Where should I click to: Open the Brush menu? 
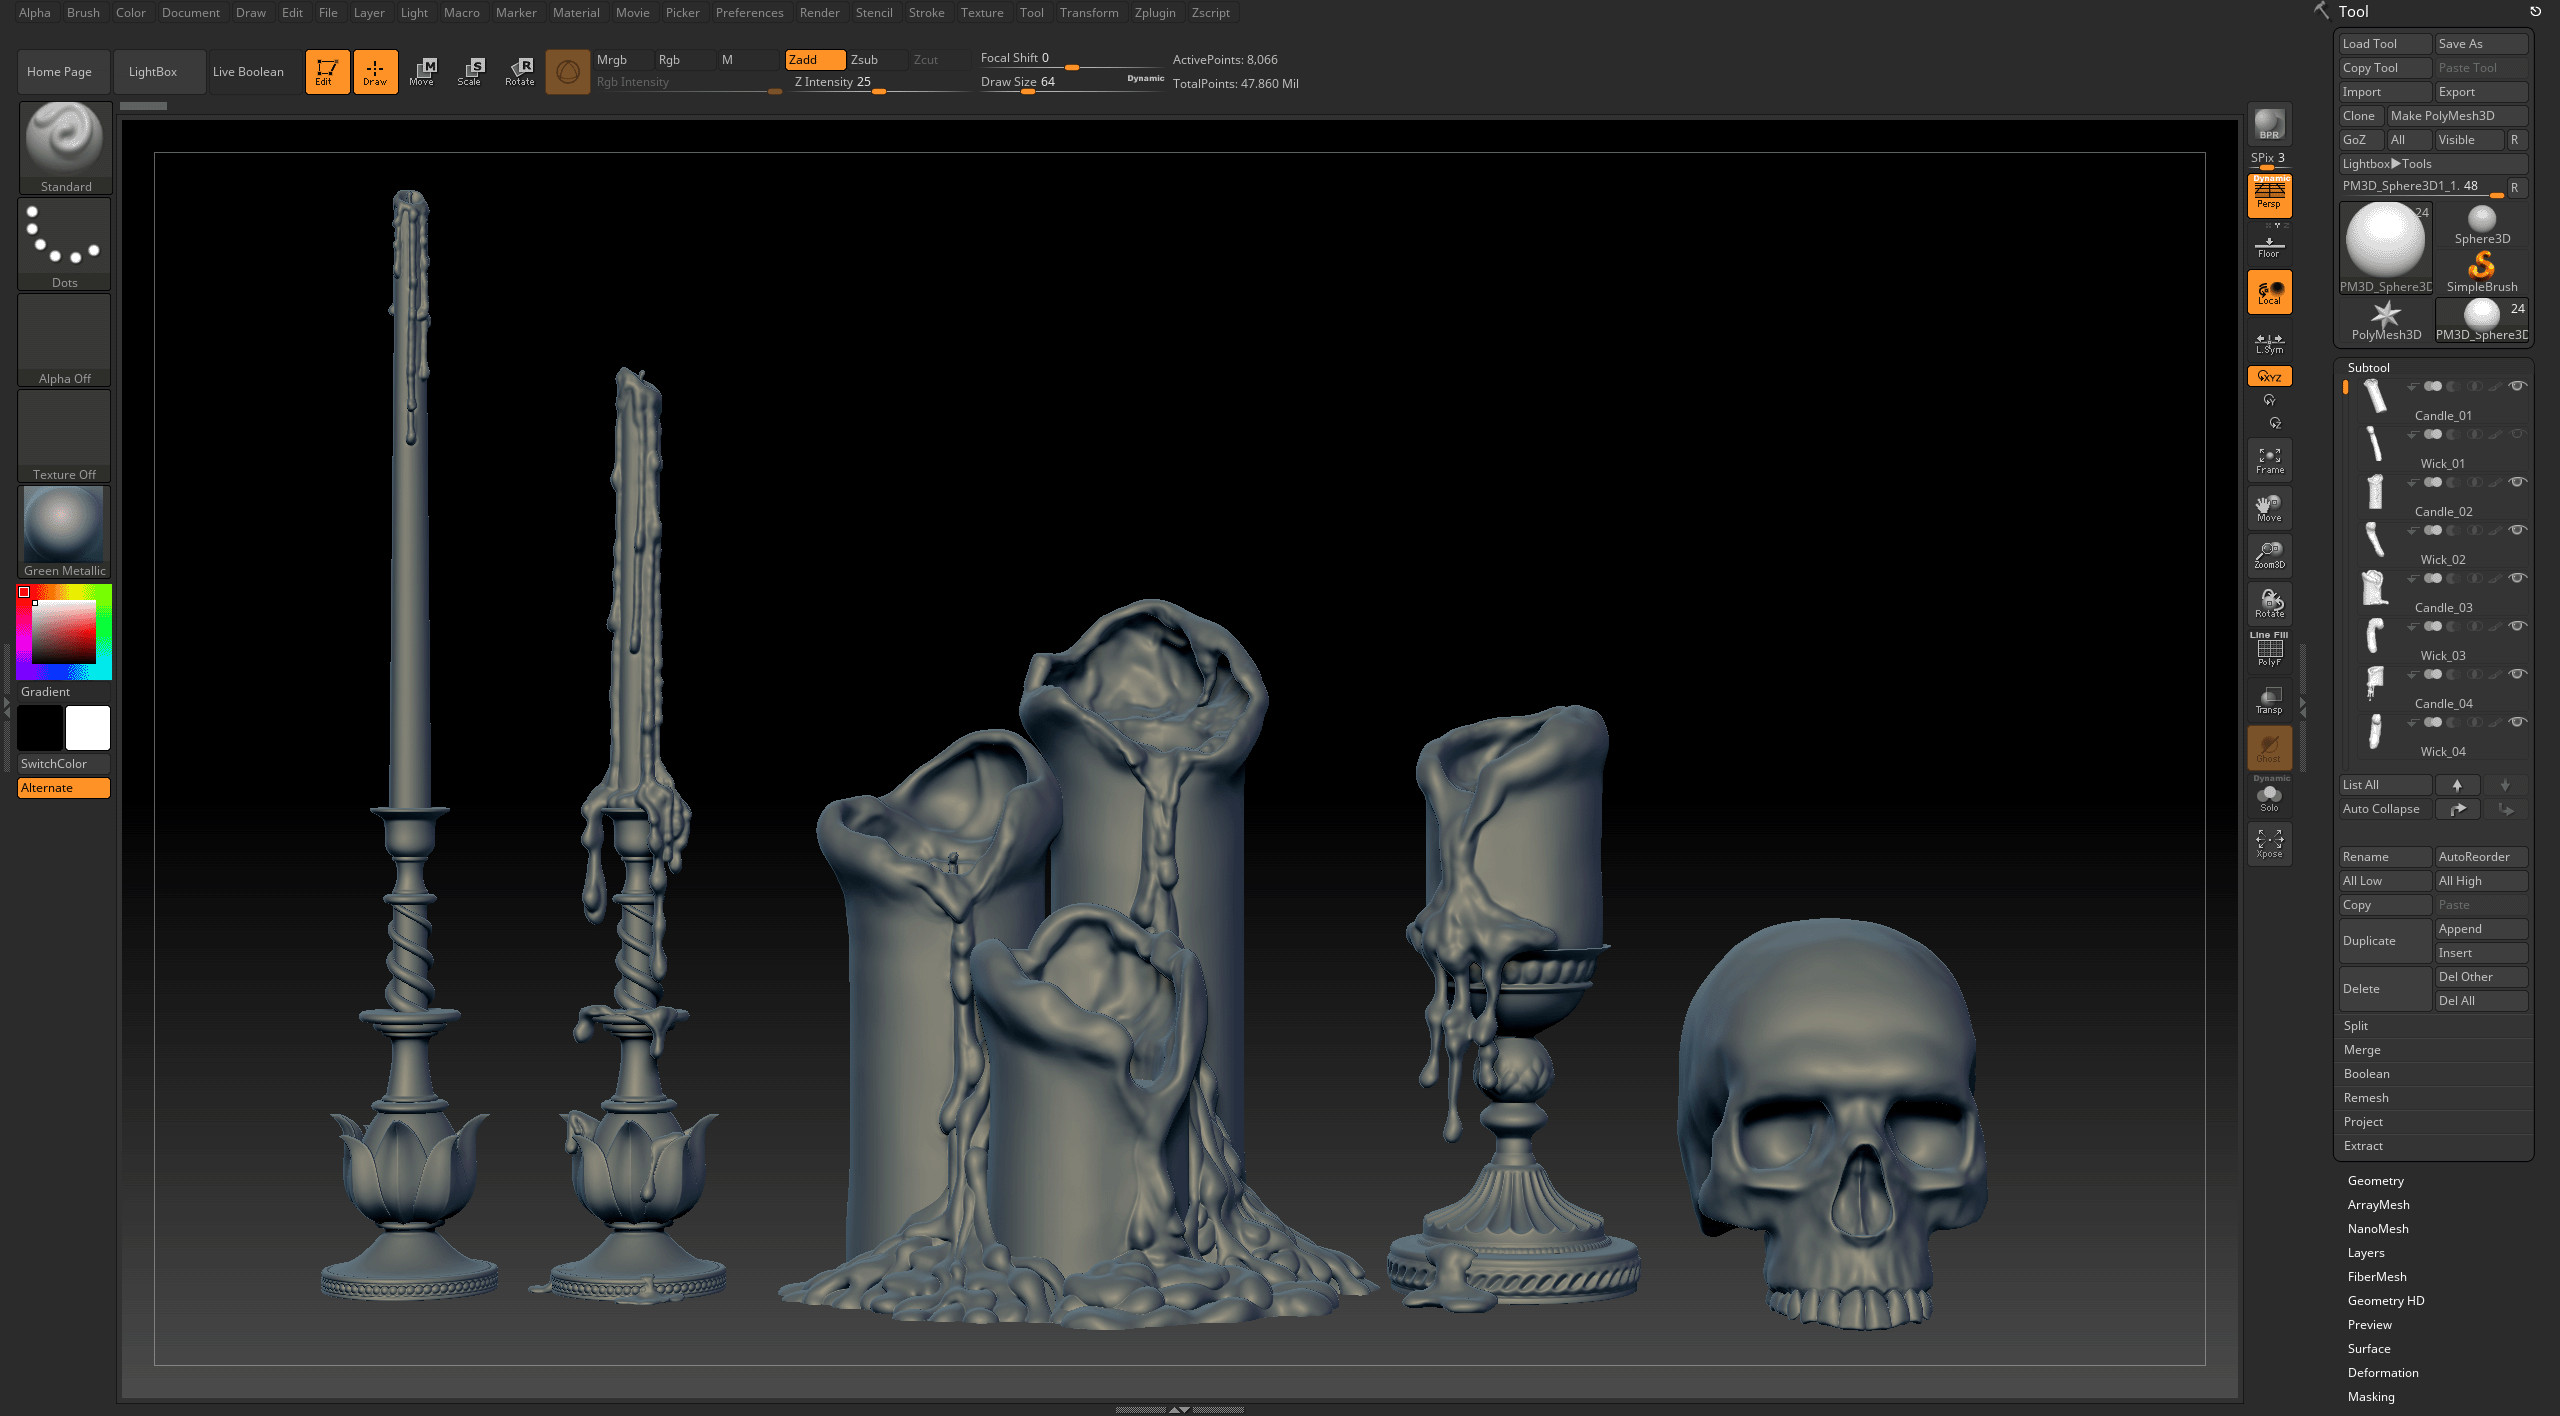(x=83, y=13)
